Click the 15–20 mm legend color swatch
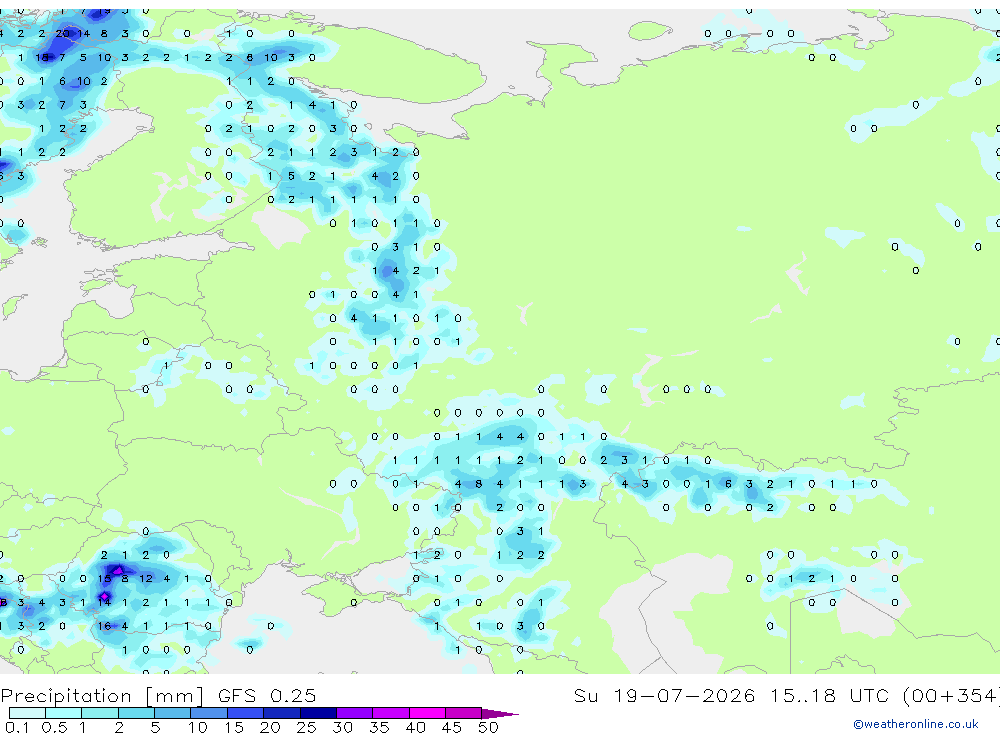This screenshot has height=733, width=1000. (245, 713)
